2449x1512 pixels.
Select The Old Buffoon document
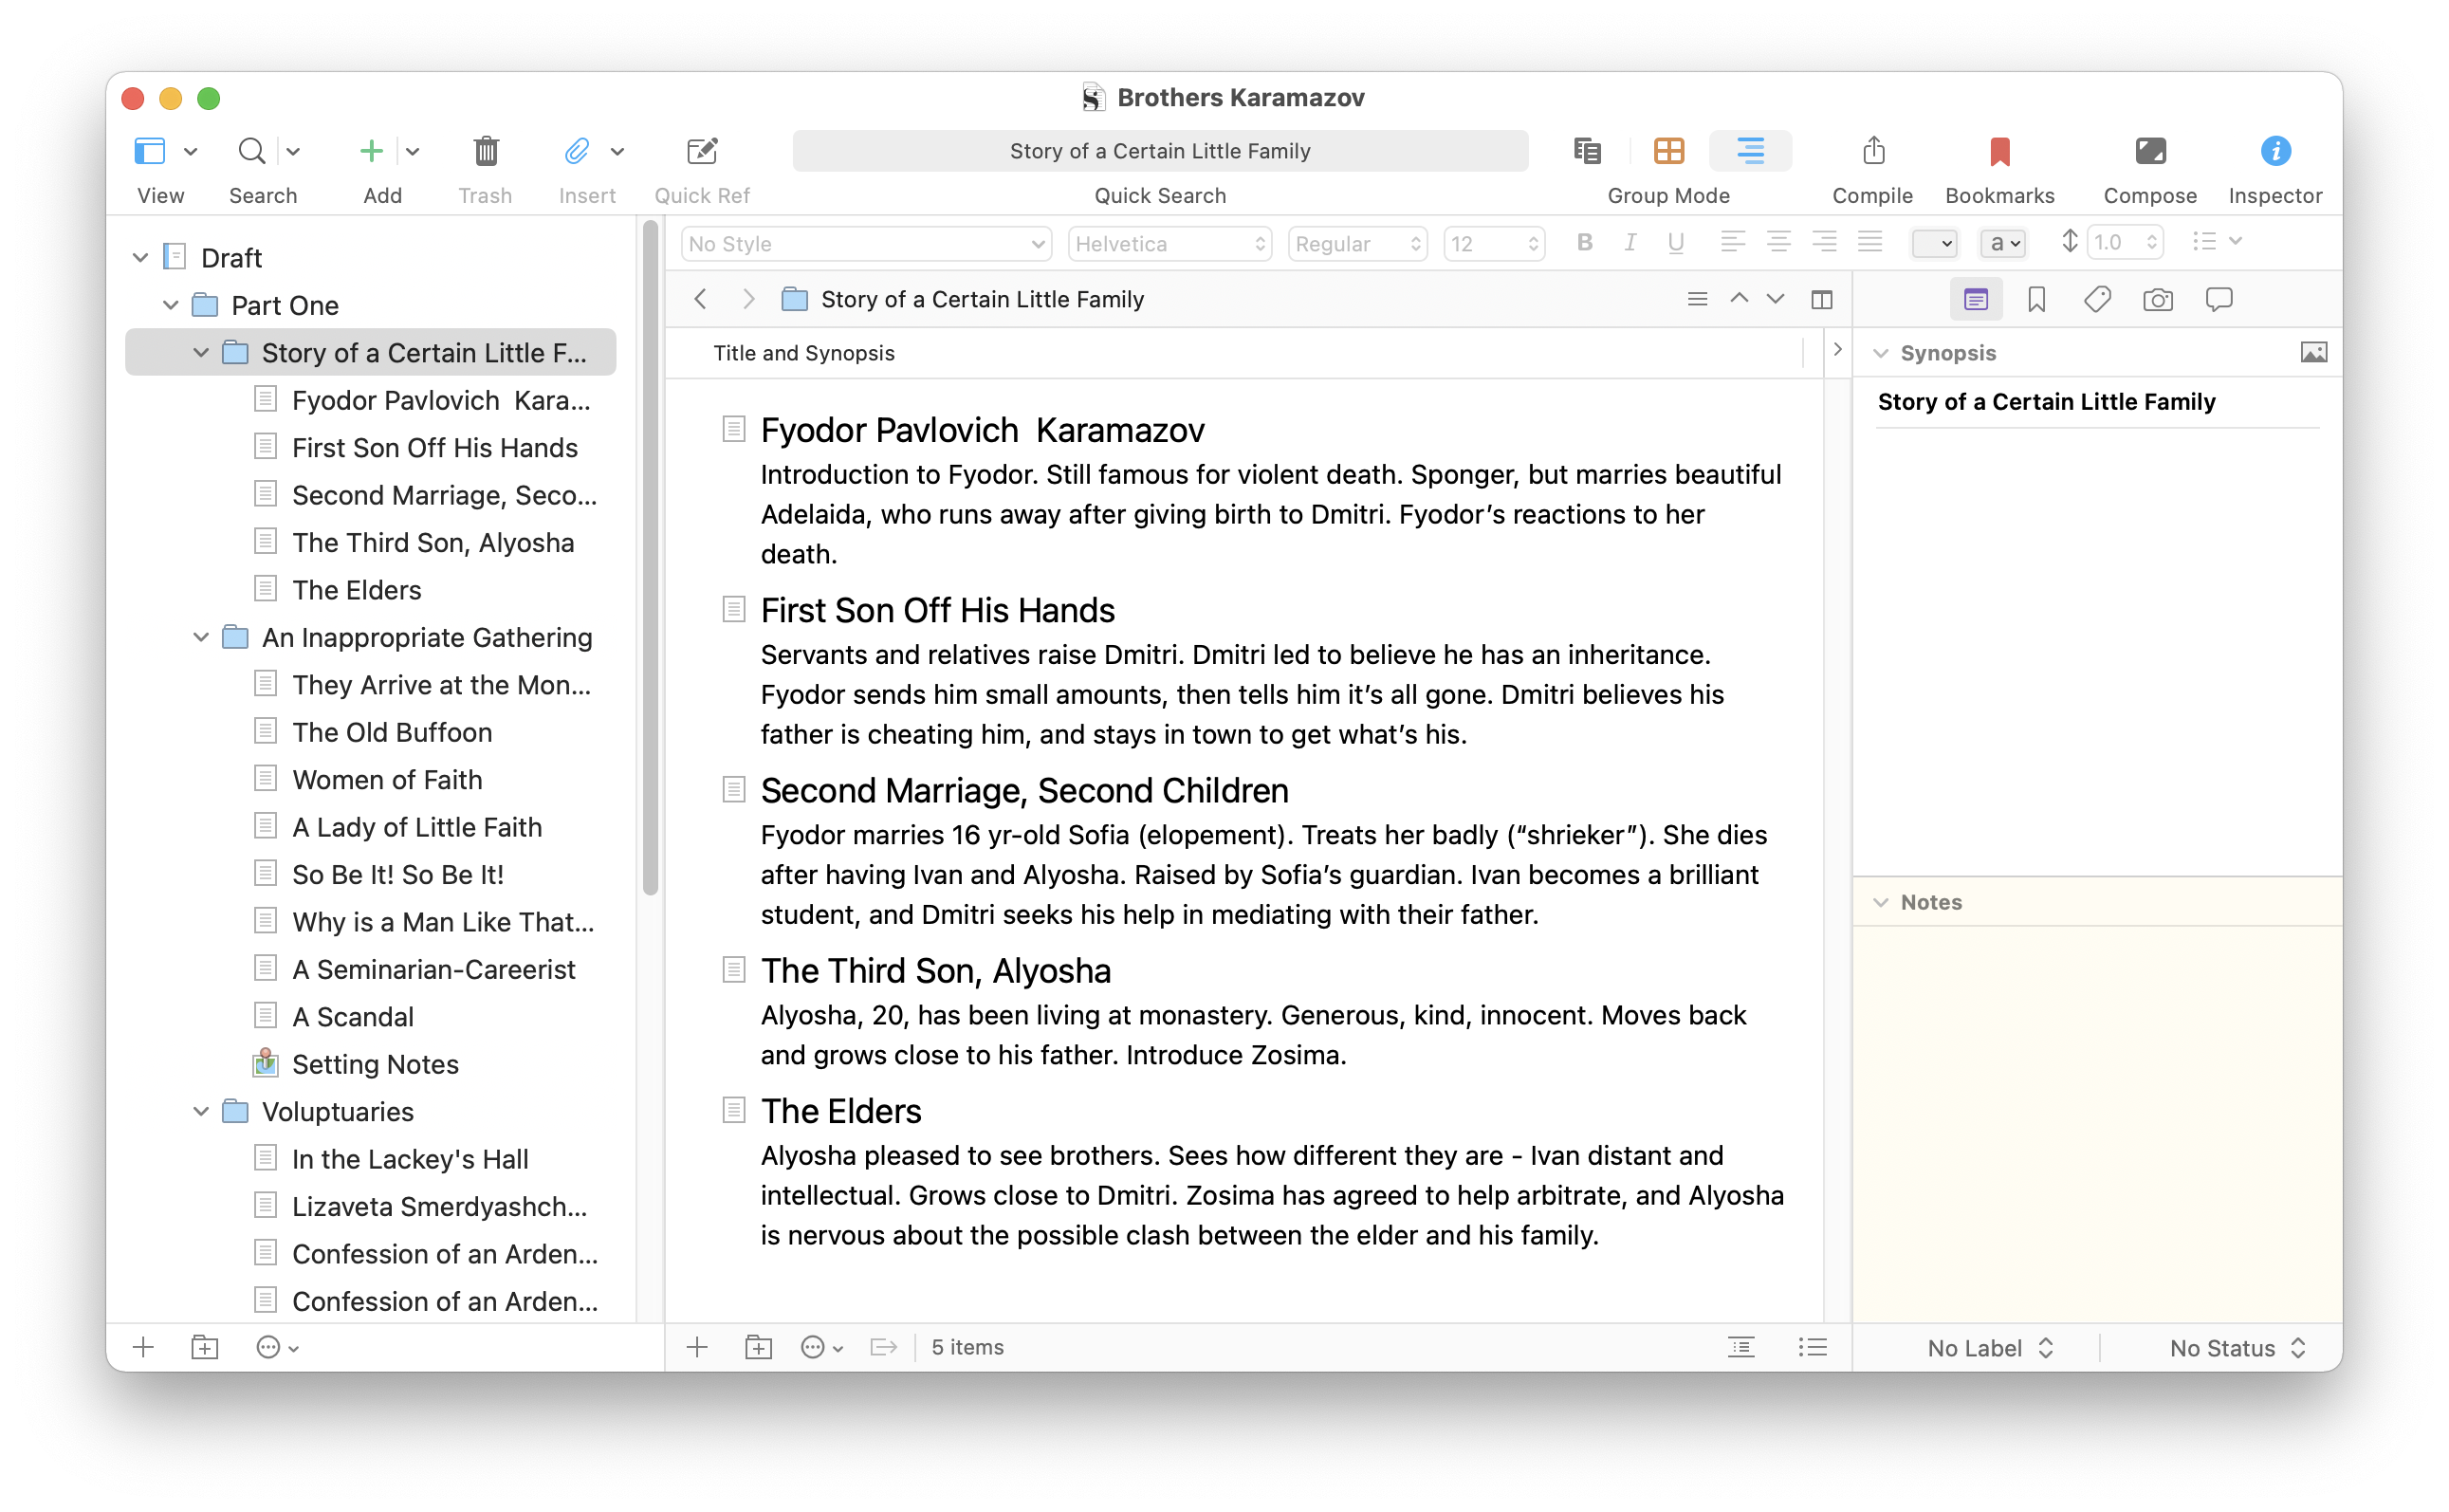coord(392,732)
